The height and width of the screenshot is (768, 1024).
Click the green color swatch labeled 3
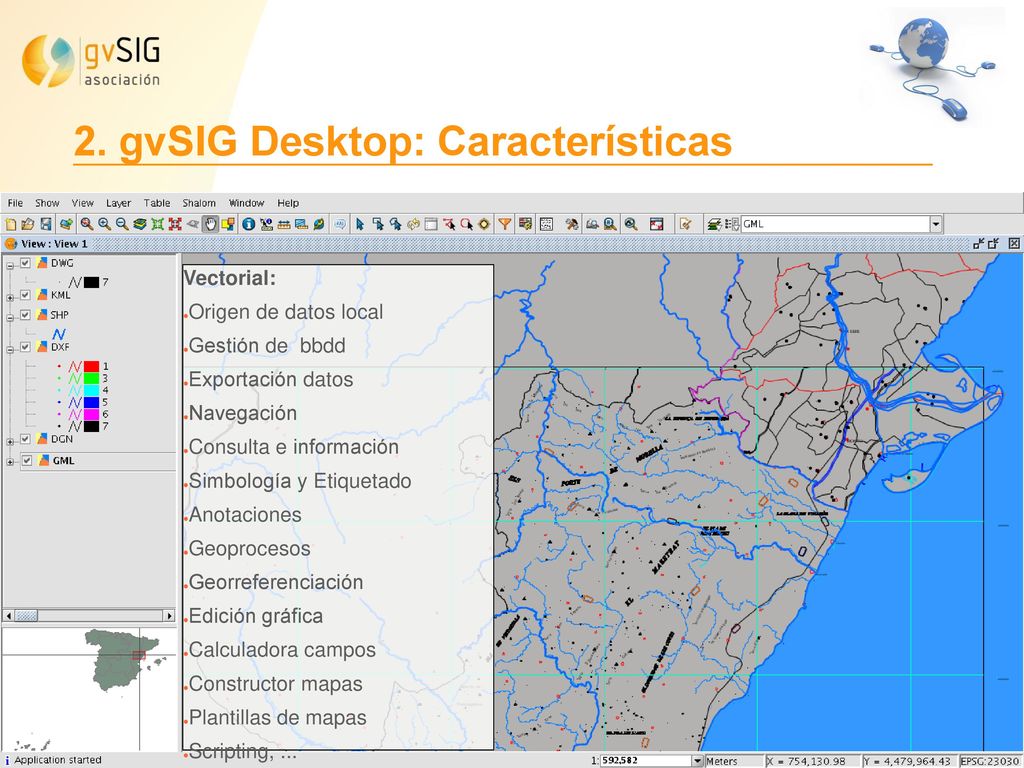pos(91,378)
